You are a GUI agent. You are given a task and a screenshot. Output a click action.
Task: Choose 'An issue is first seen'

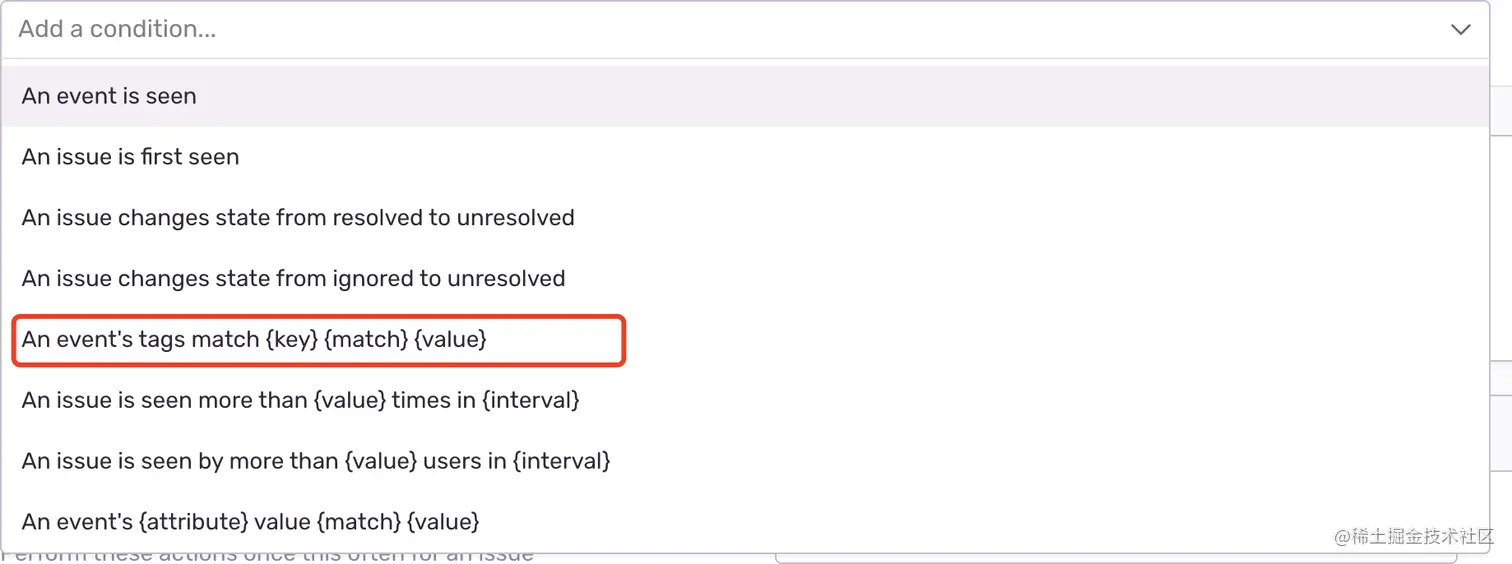[130, 157]
